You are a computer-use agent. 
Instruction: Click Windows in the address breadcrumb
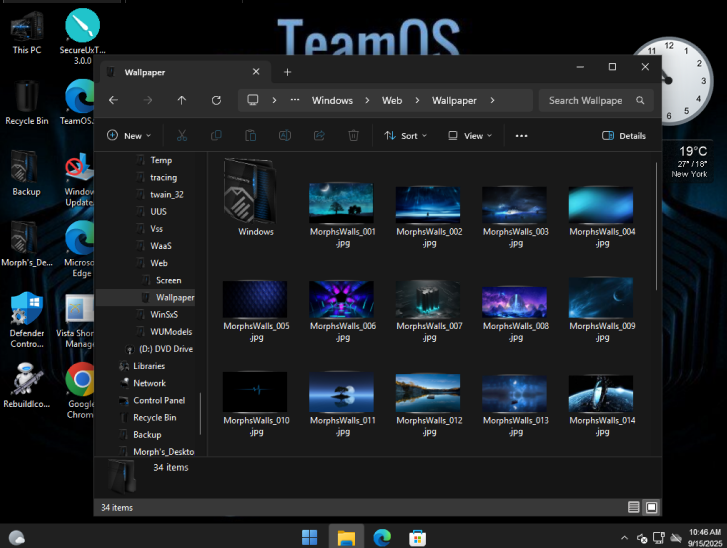[x=332, y=101]
